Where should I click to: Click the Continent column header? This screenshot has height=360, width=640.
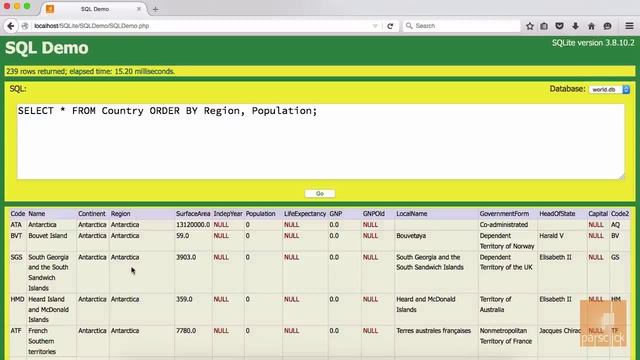click(92, 213)
